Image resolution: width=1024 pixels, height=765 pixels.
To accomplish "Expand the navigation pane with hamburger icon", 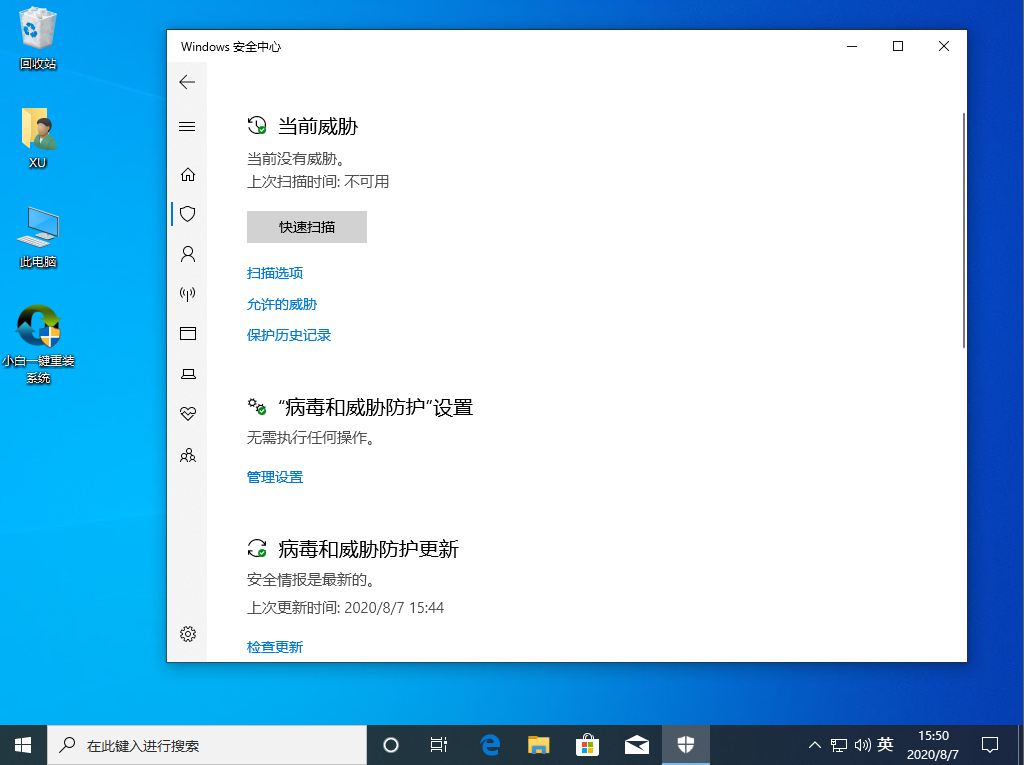I will pos(187,126).
